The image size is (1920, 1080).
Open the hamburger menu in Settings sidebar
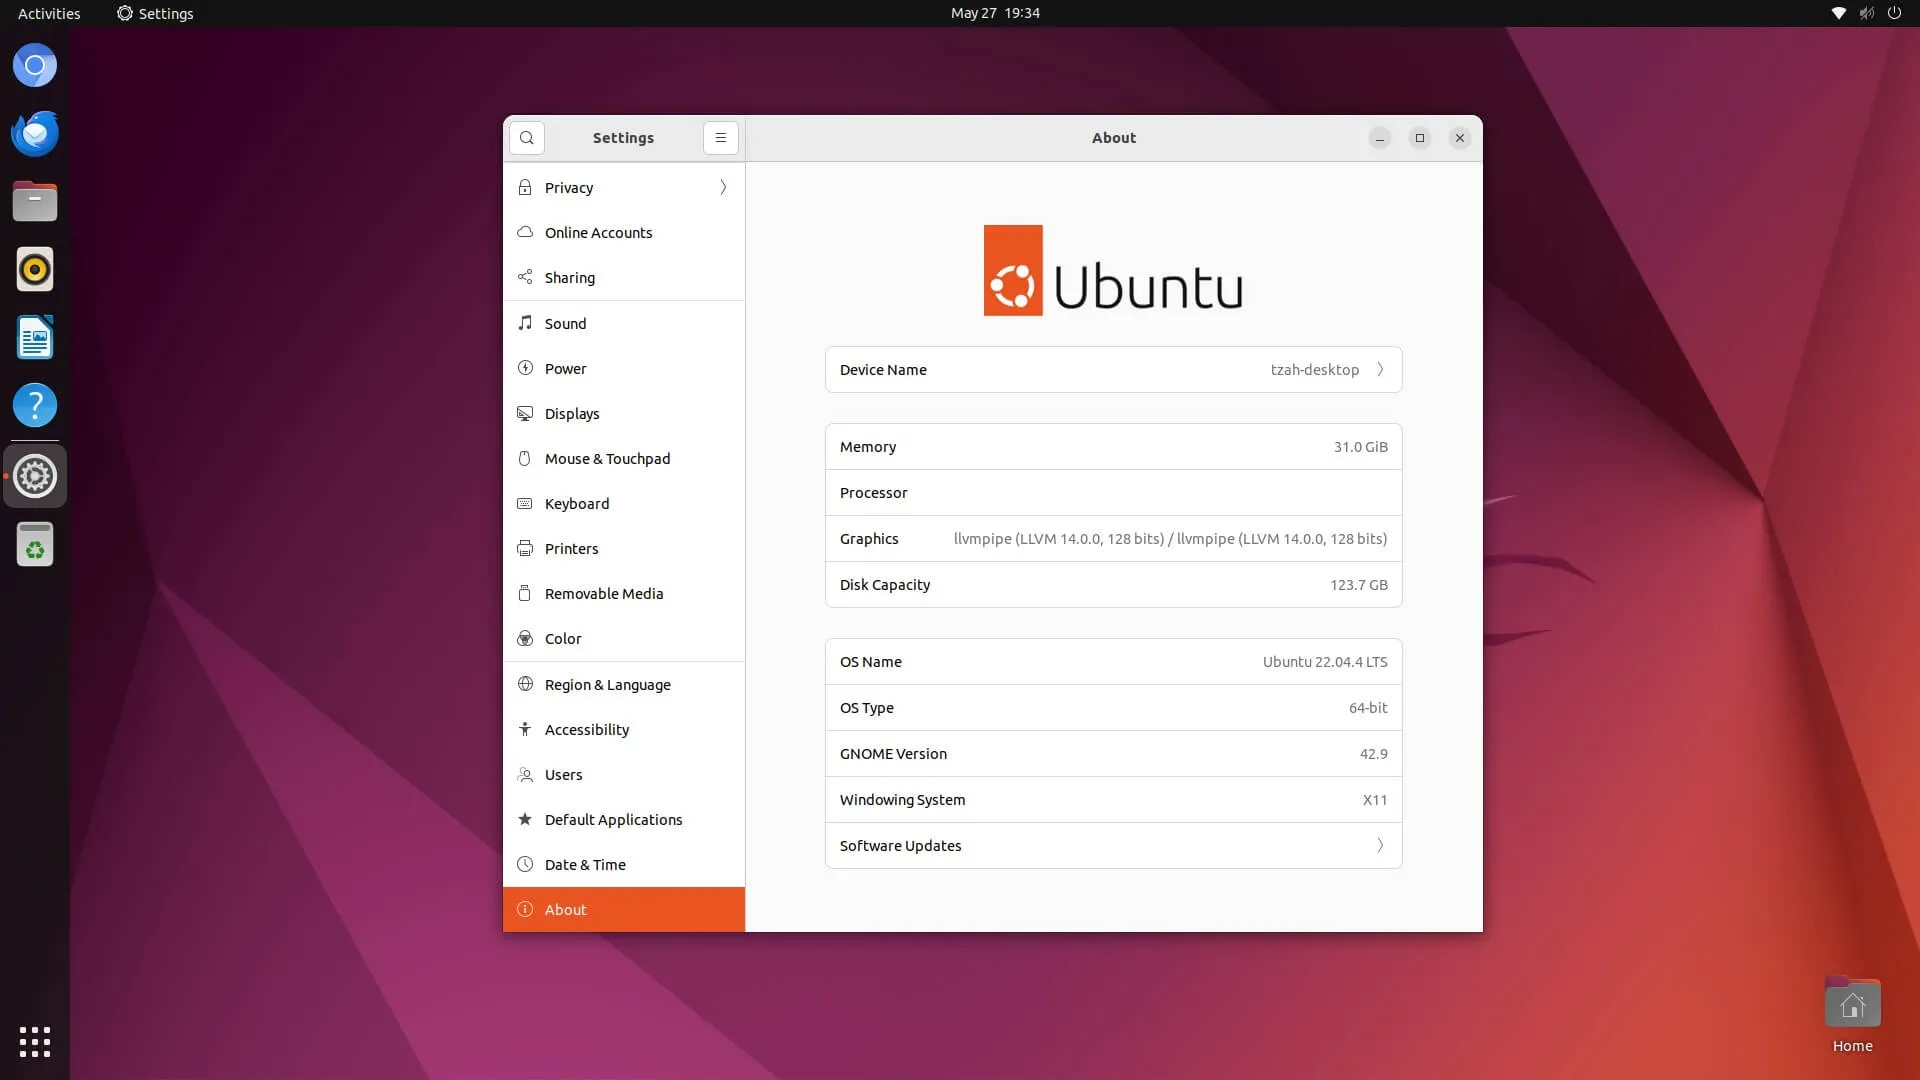[x=720, y=138]
